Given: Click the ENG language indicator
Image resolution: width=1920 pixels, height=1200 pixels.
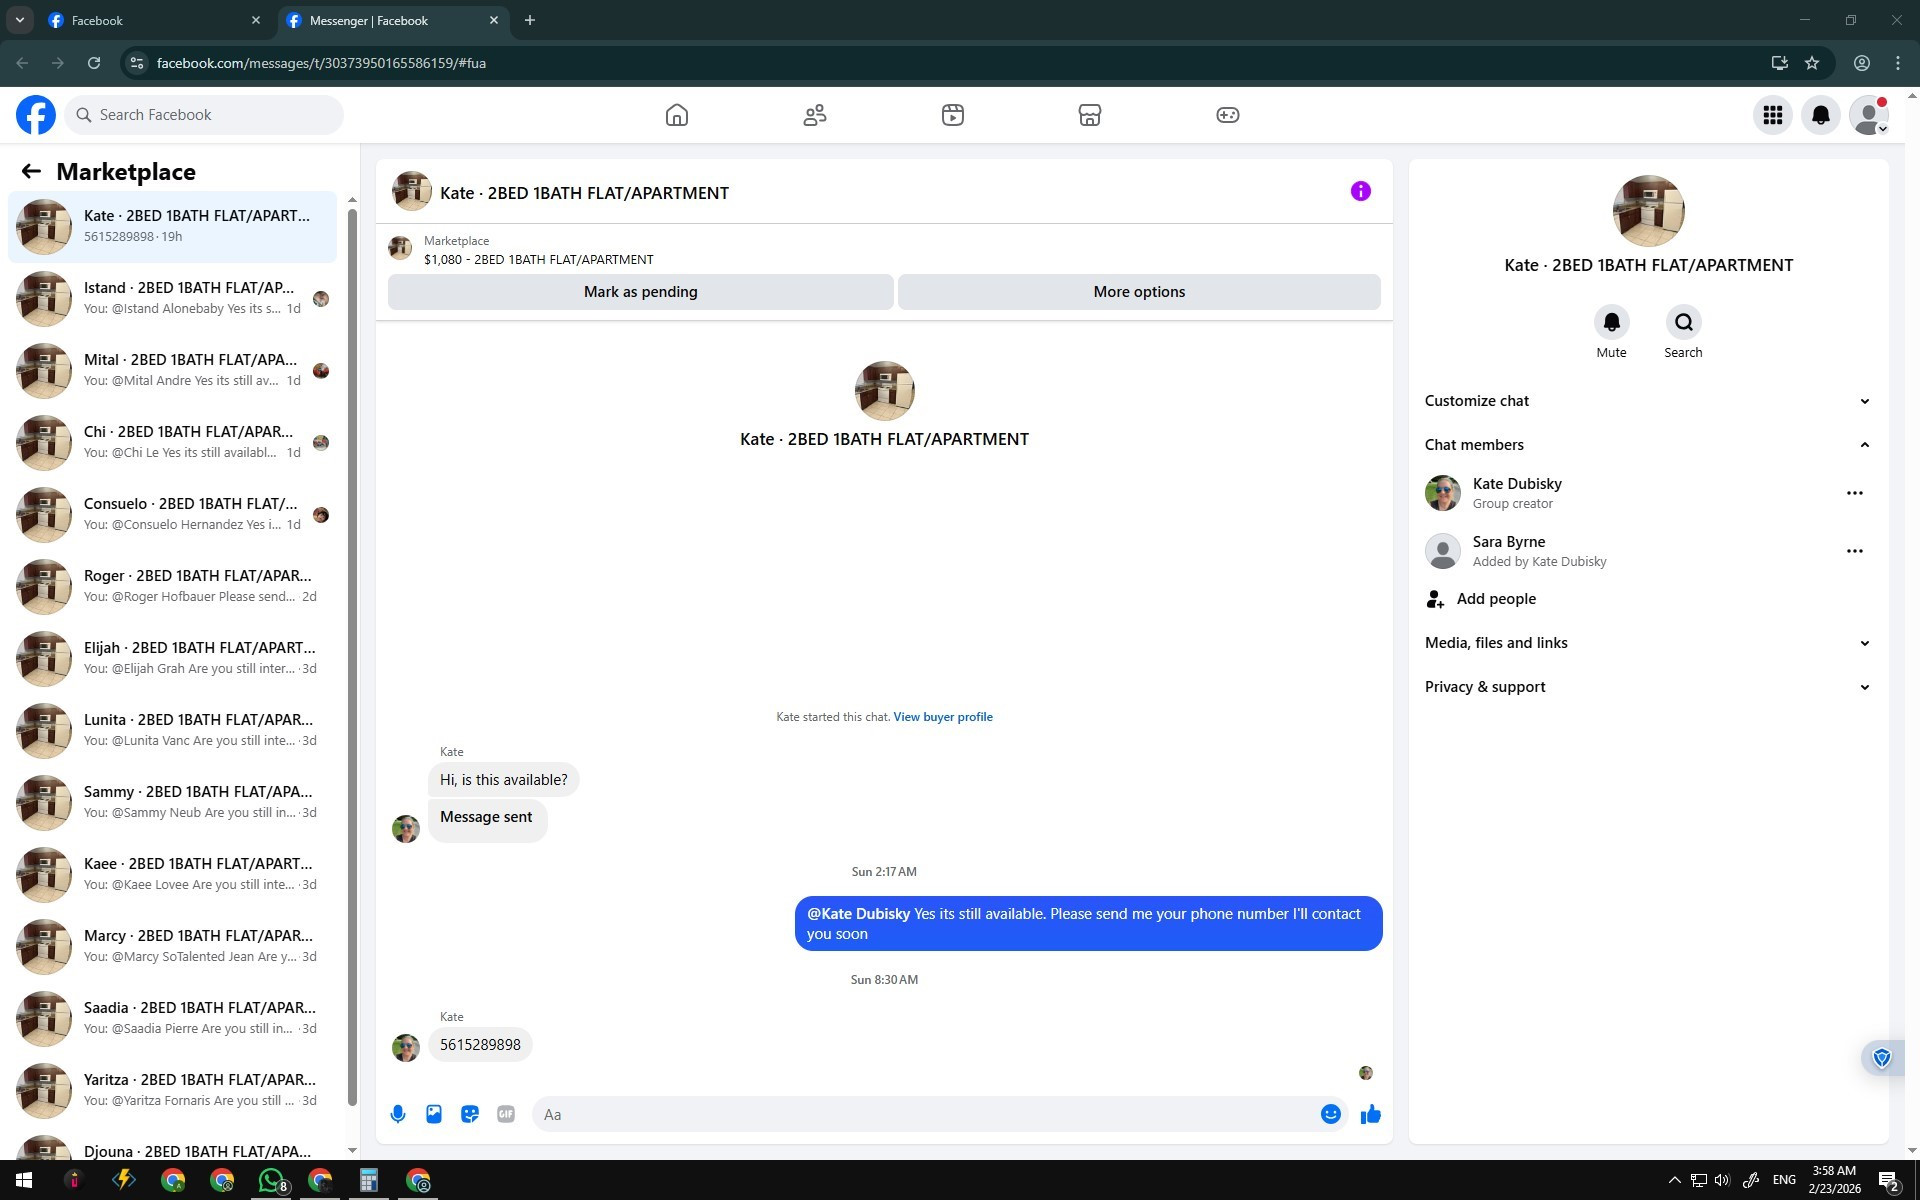Looking at the screenshot, I should click(1784, 1180).
